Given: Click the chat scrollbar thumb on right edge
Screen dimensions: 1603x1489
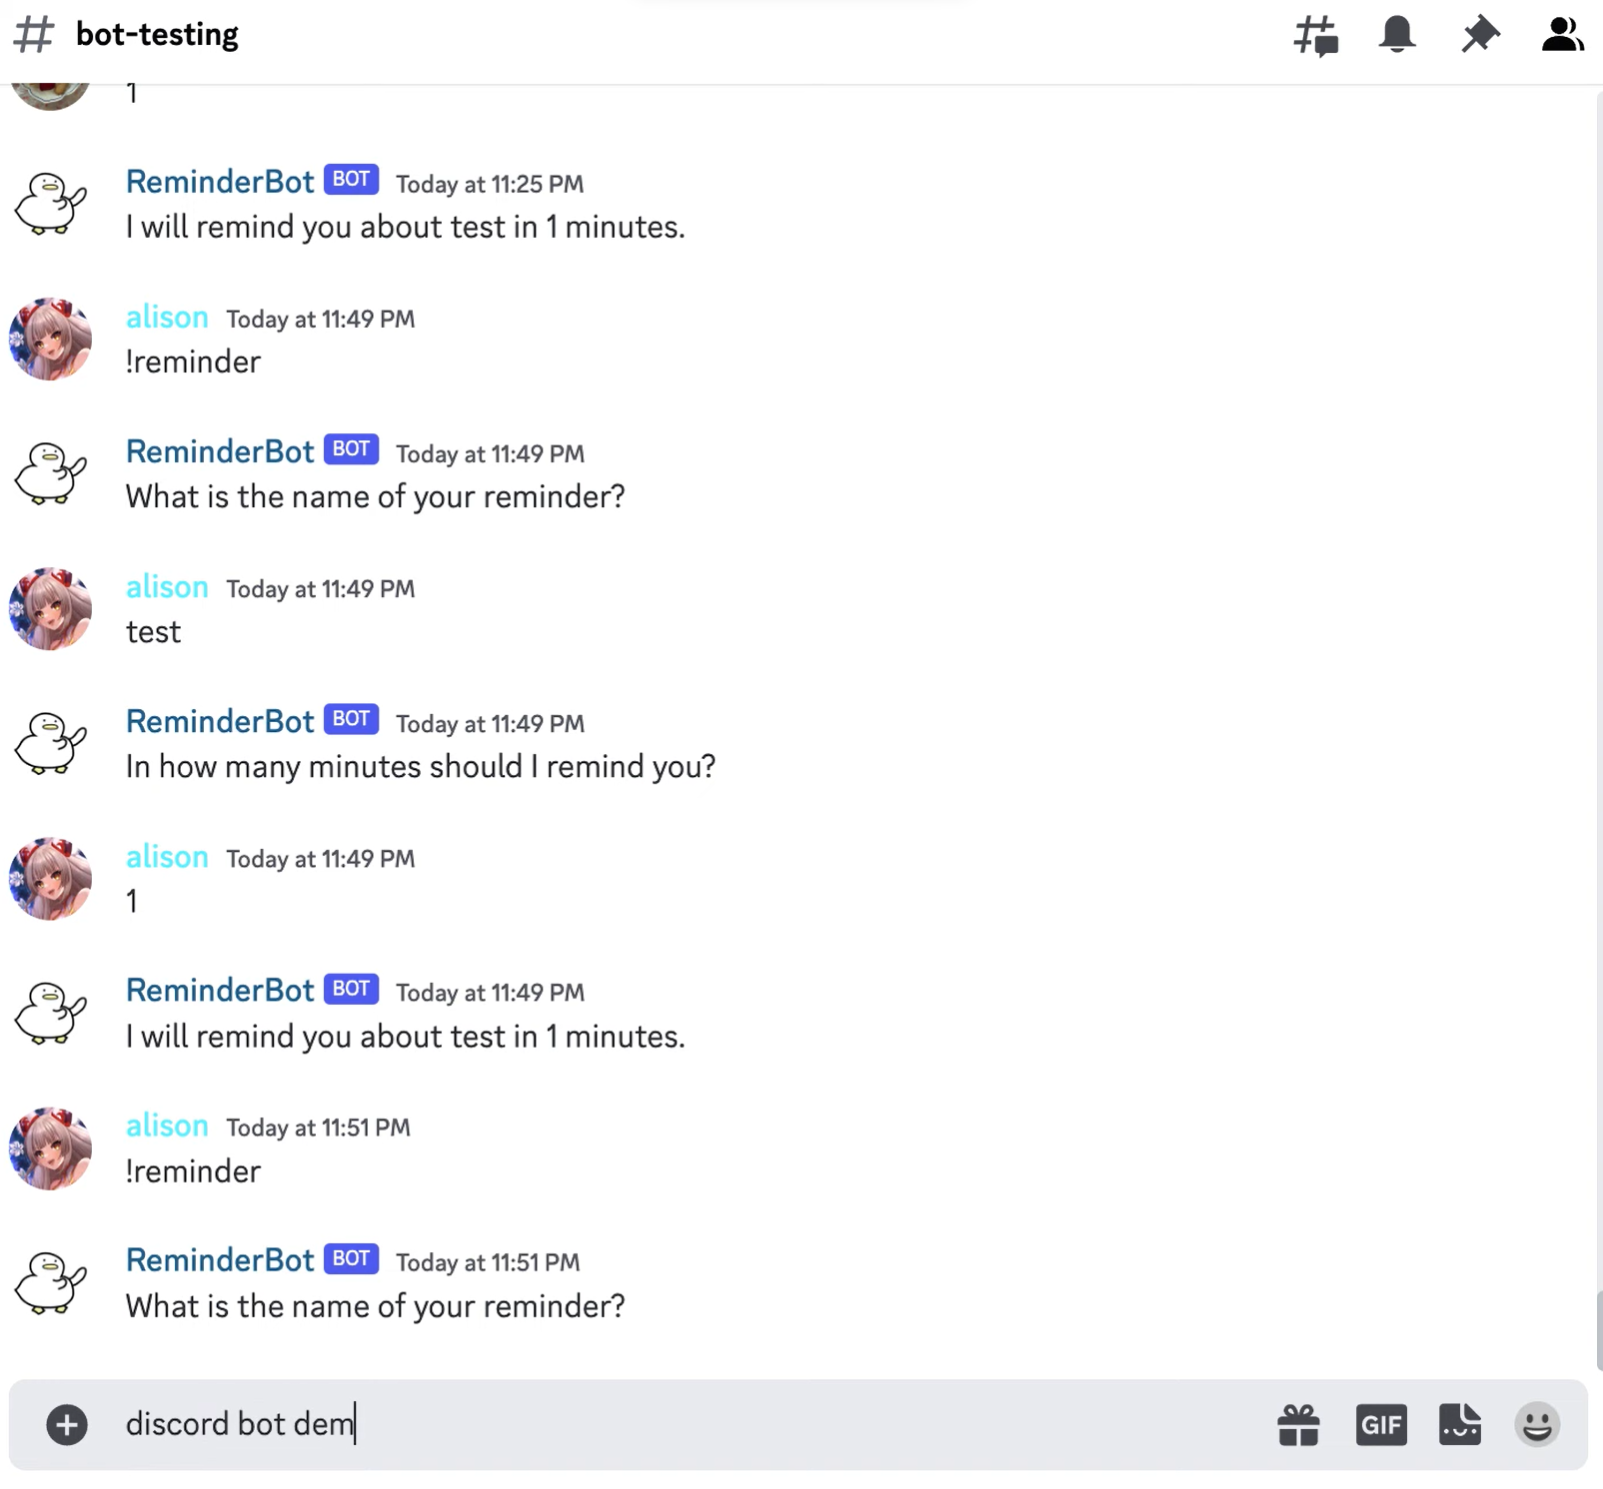Looking at the screenshot, I should [1599, 1330].
